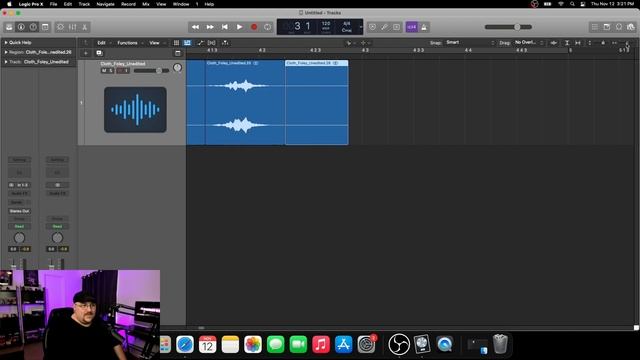This screenshot has width=640, height=360.
Task: Click the Stereo Out output slot
Action: click(x=19, y=211)
